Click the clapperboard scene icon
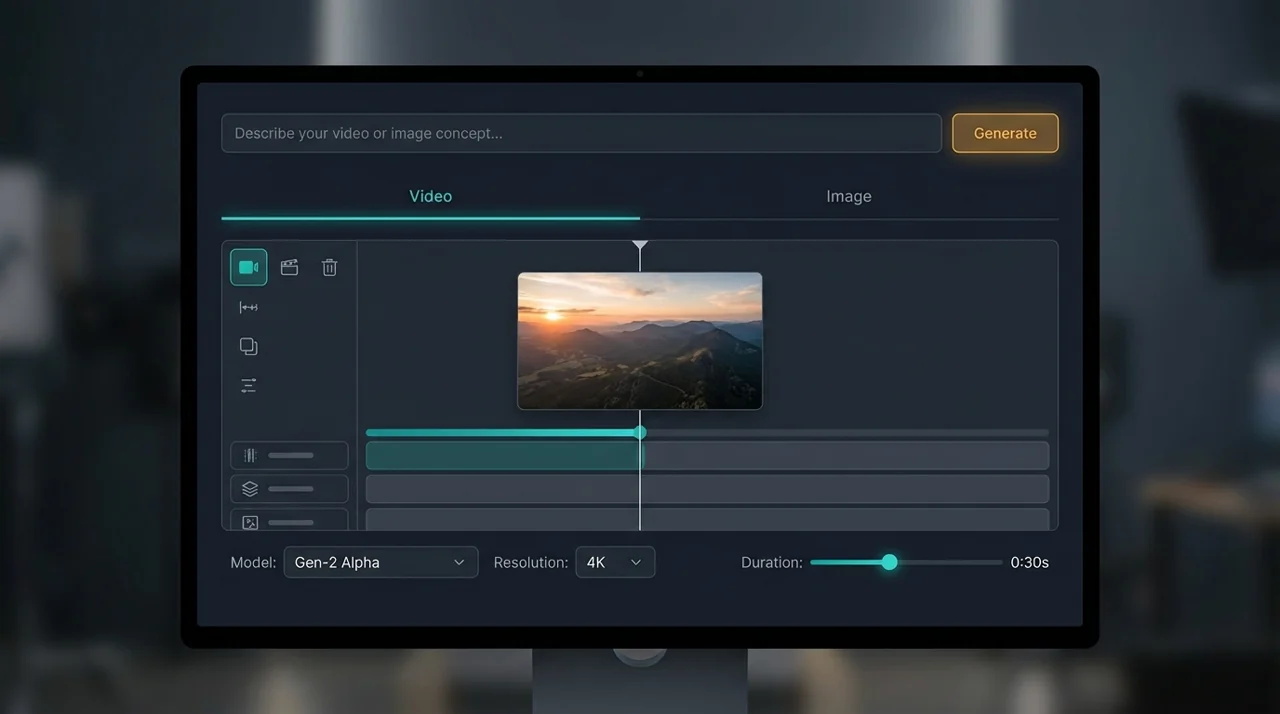Viewport: 1280px width, 714px height. (x=289, y=267)
